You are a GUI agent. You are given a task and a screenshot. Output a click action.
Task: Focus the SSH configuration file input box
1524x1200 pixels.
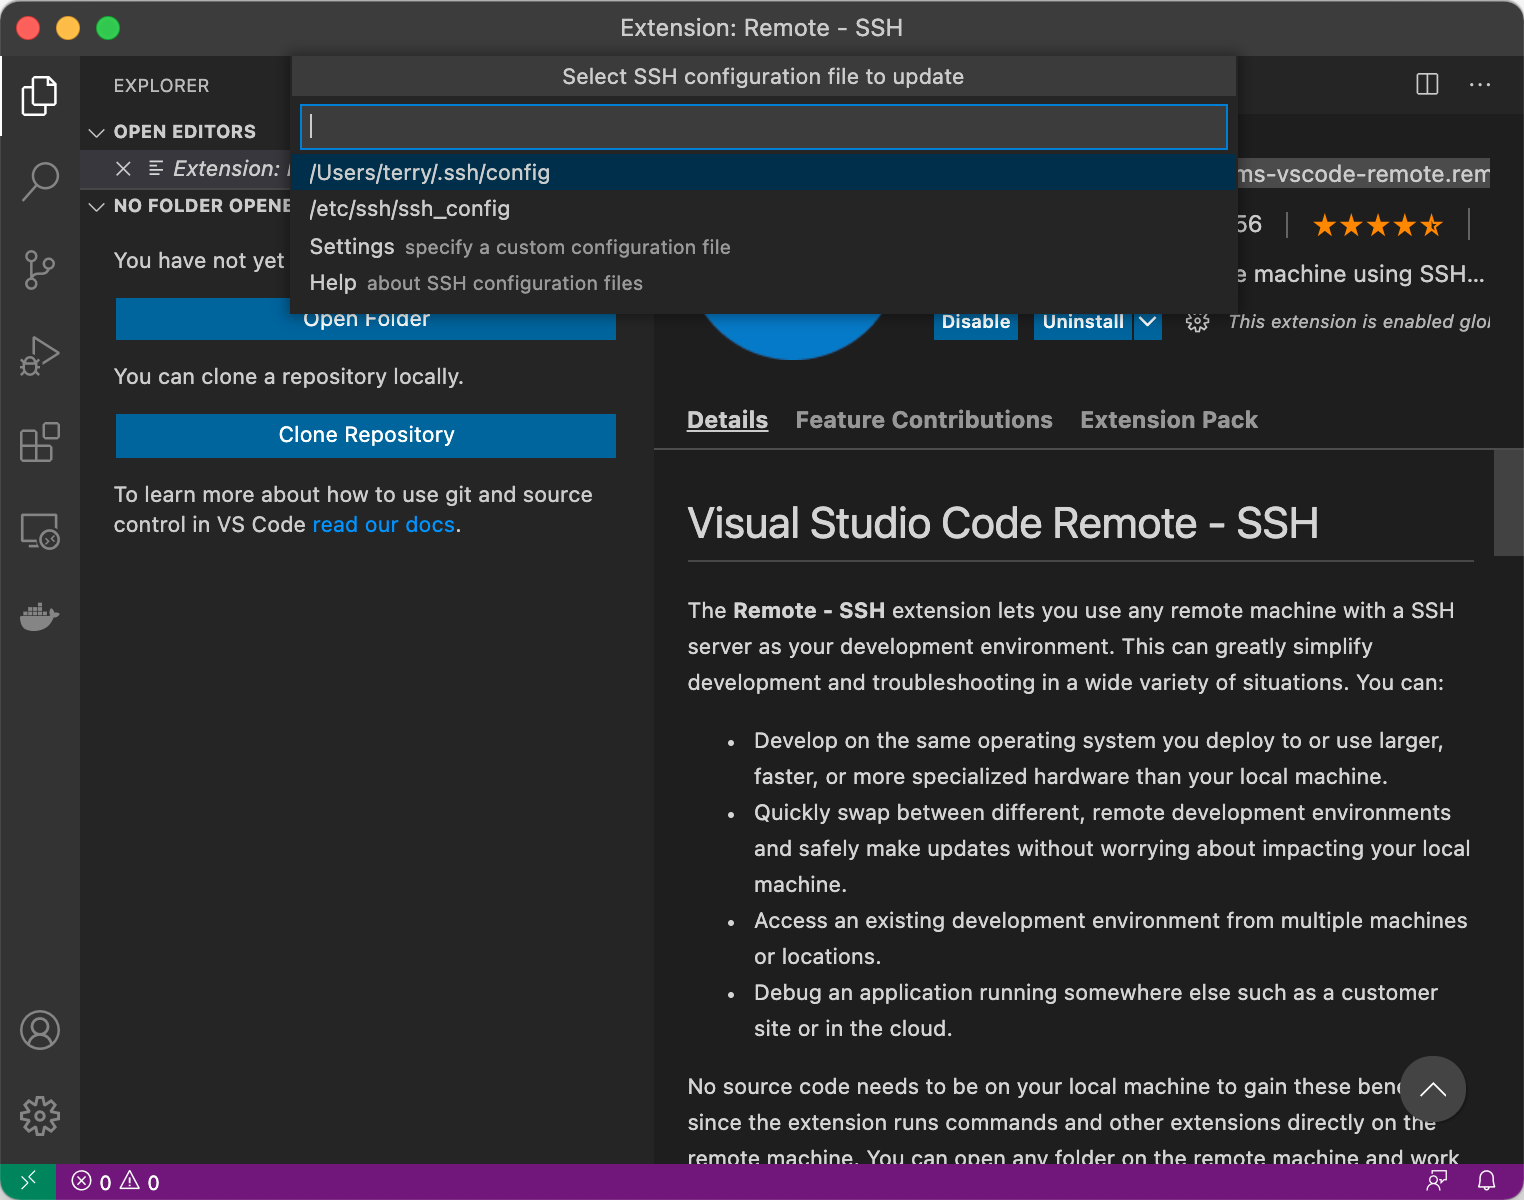764,126
